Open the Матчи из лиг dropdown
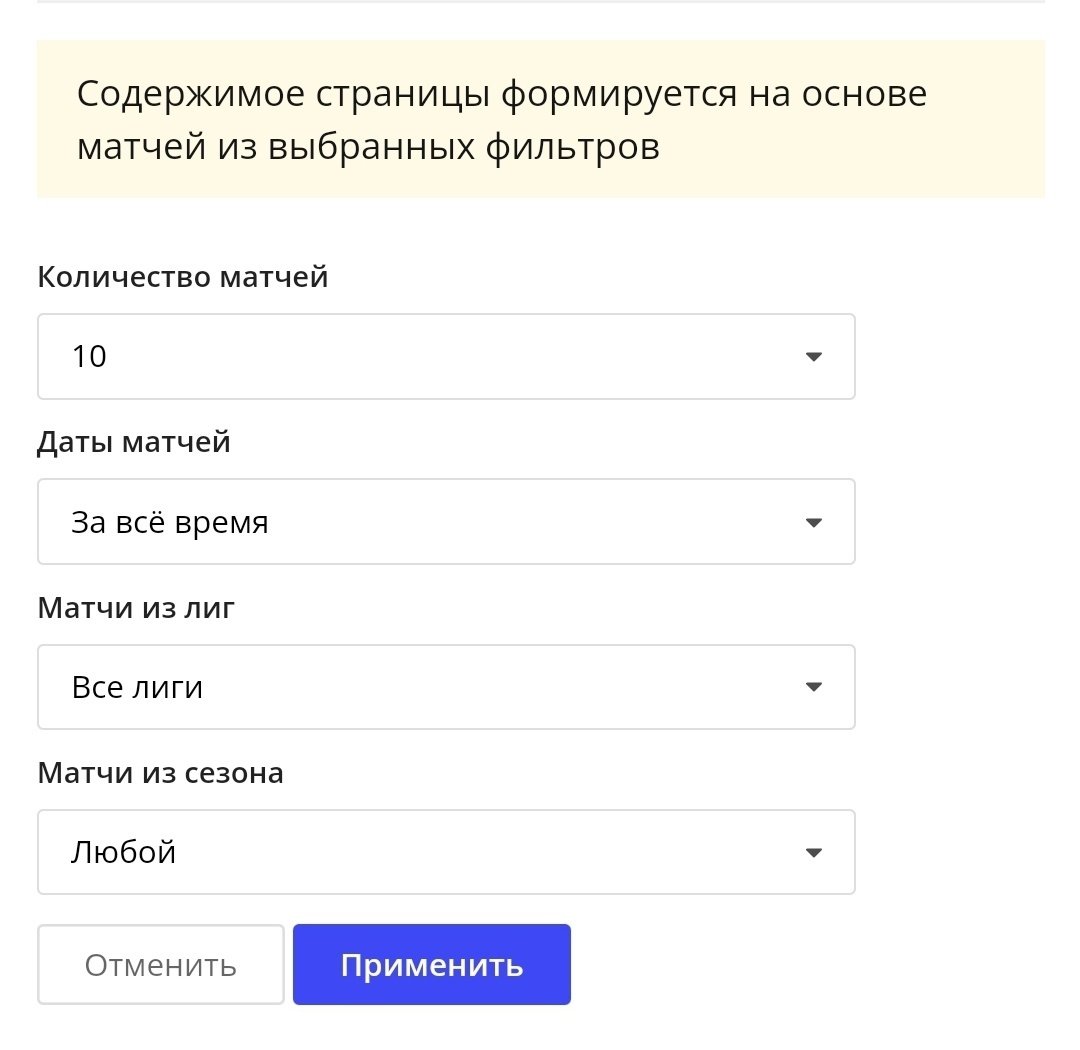The width and height of the screenshot is (1080, 1050). [445, 687]
